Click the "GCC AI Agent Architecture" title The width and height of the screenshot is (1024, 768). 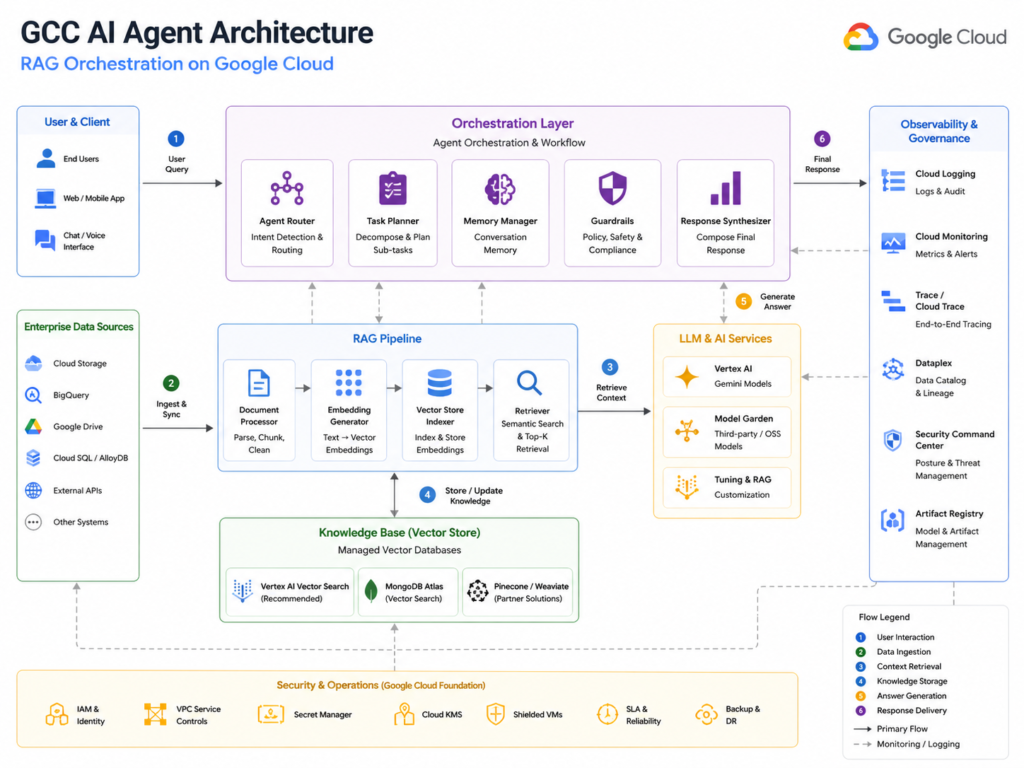point(197,32)
